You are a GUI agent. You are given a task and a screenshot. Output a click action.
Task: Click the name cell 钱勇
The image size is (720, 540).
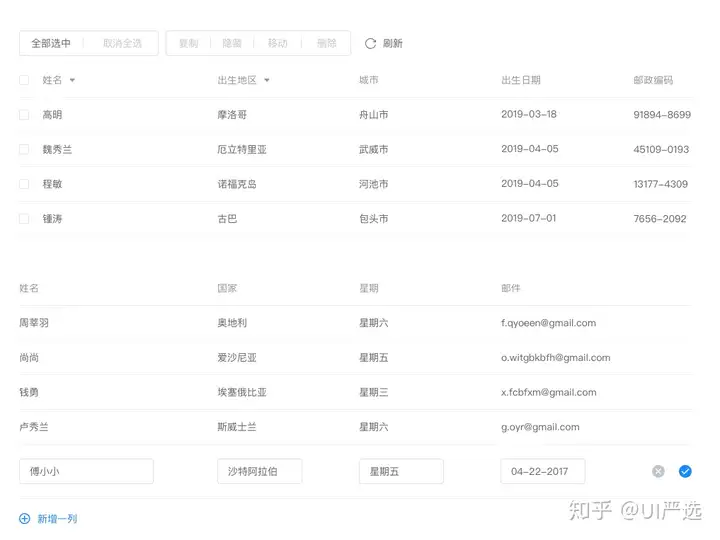[29, 392]
